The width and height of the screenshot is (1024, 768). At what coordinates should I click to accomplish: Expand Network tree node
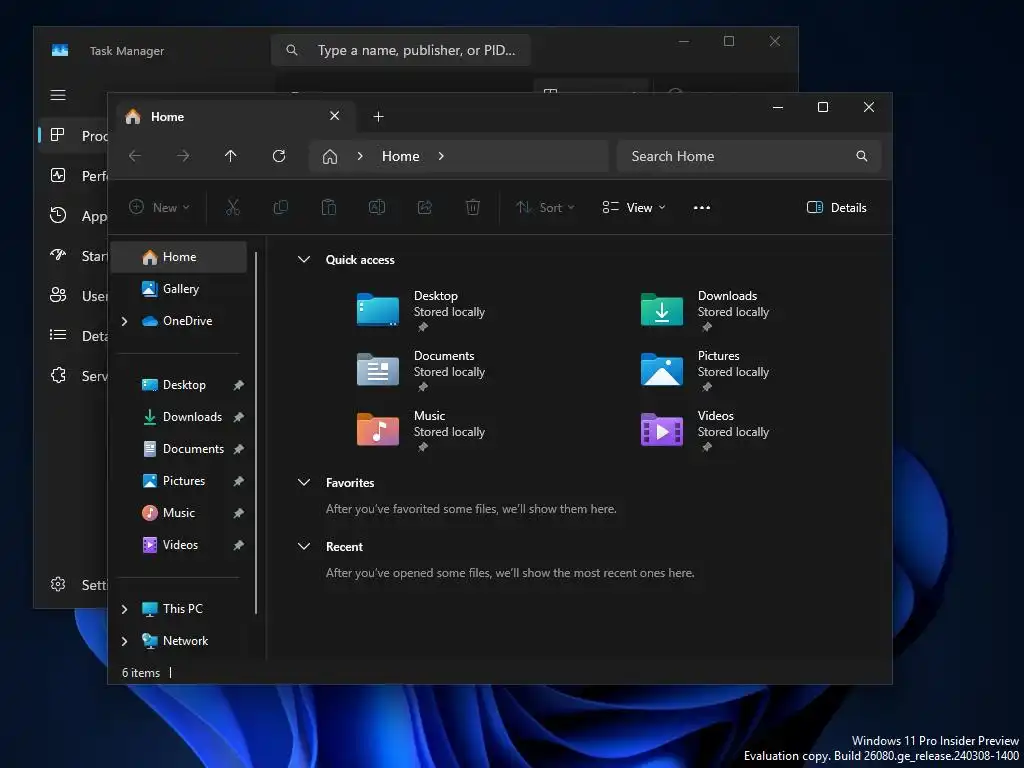pyautogui.click(x=124, y=641)
